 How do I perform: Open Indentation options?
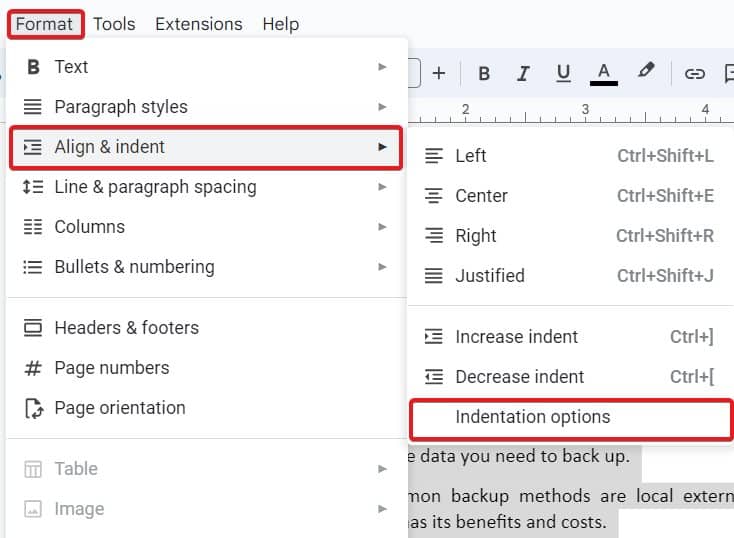571,417
